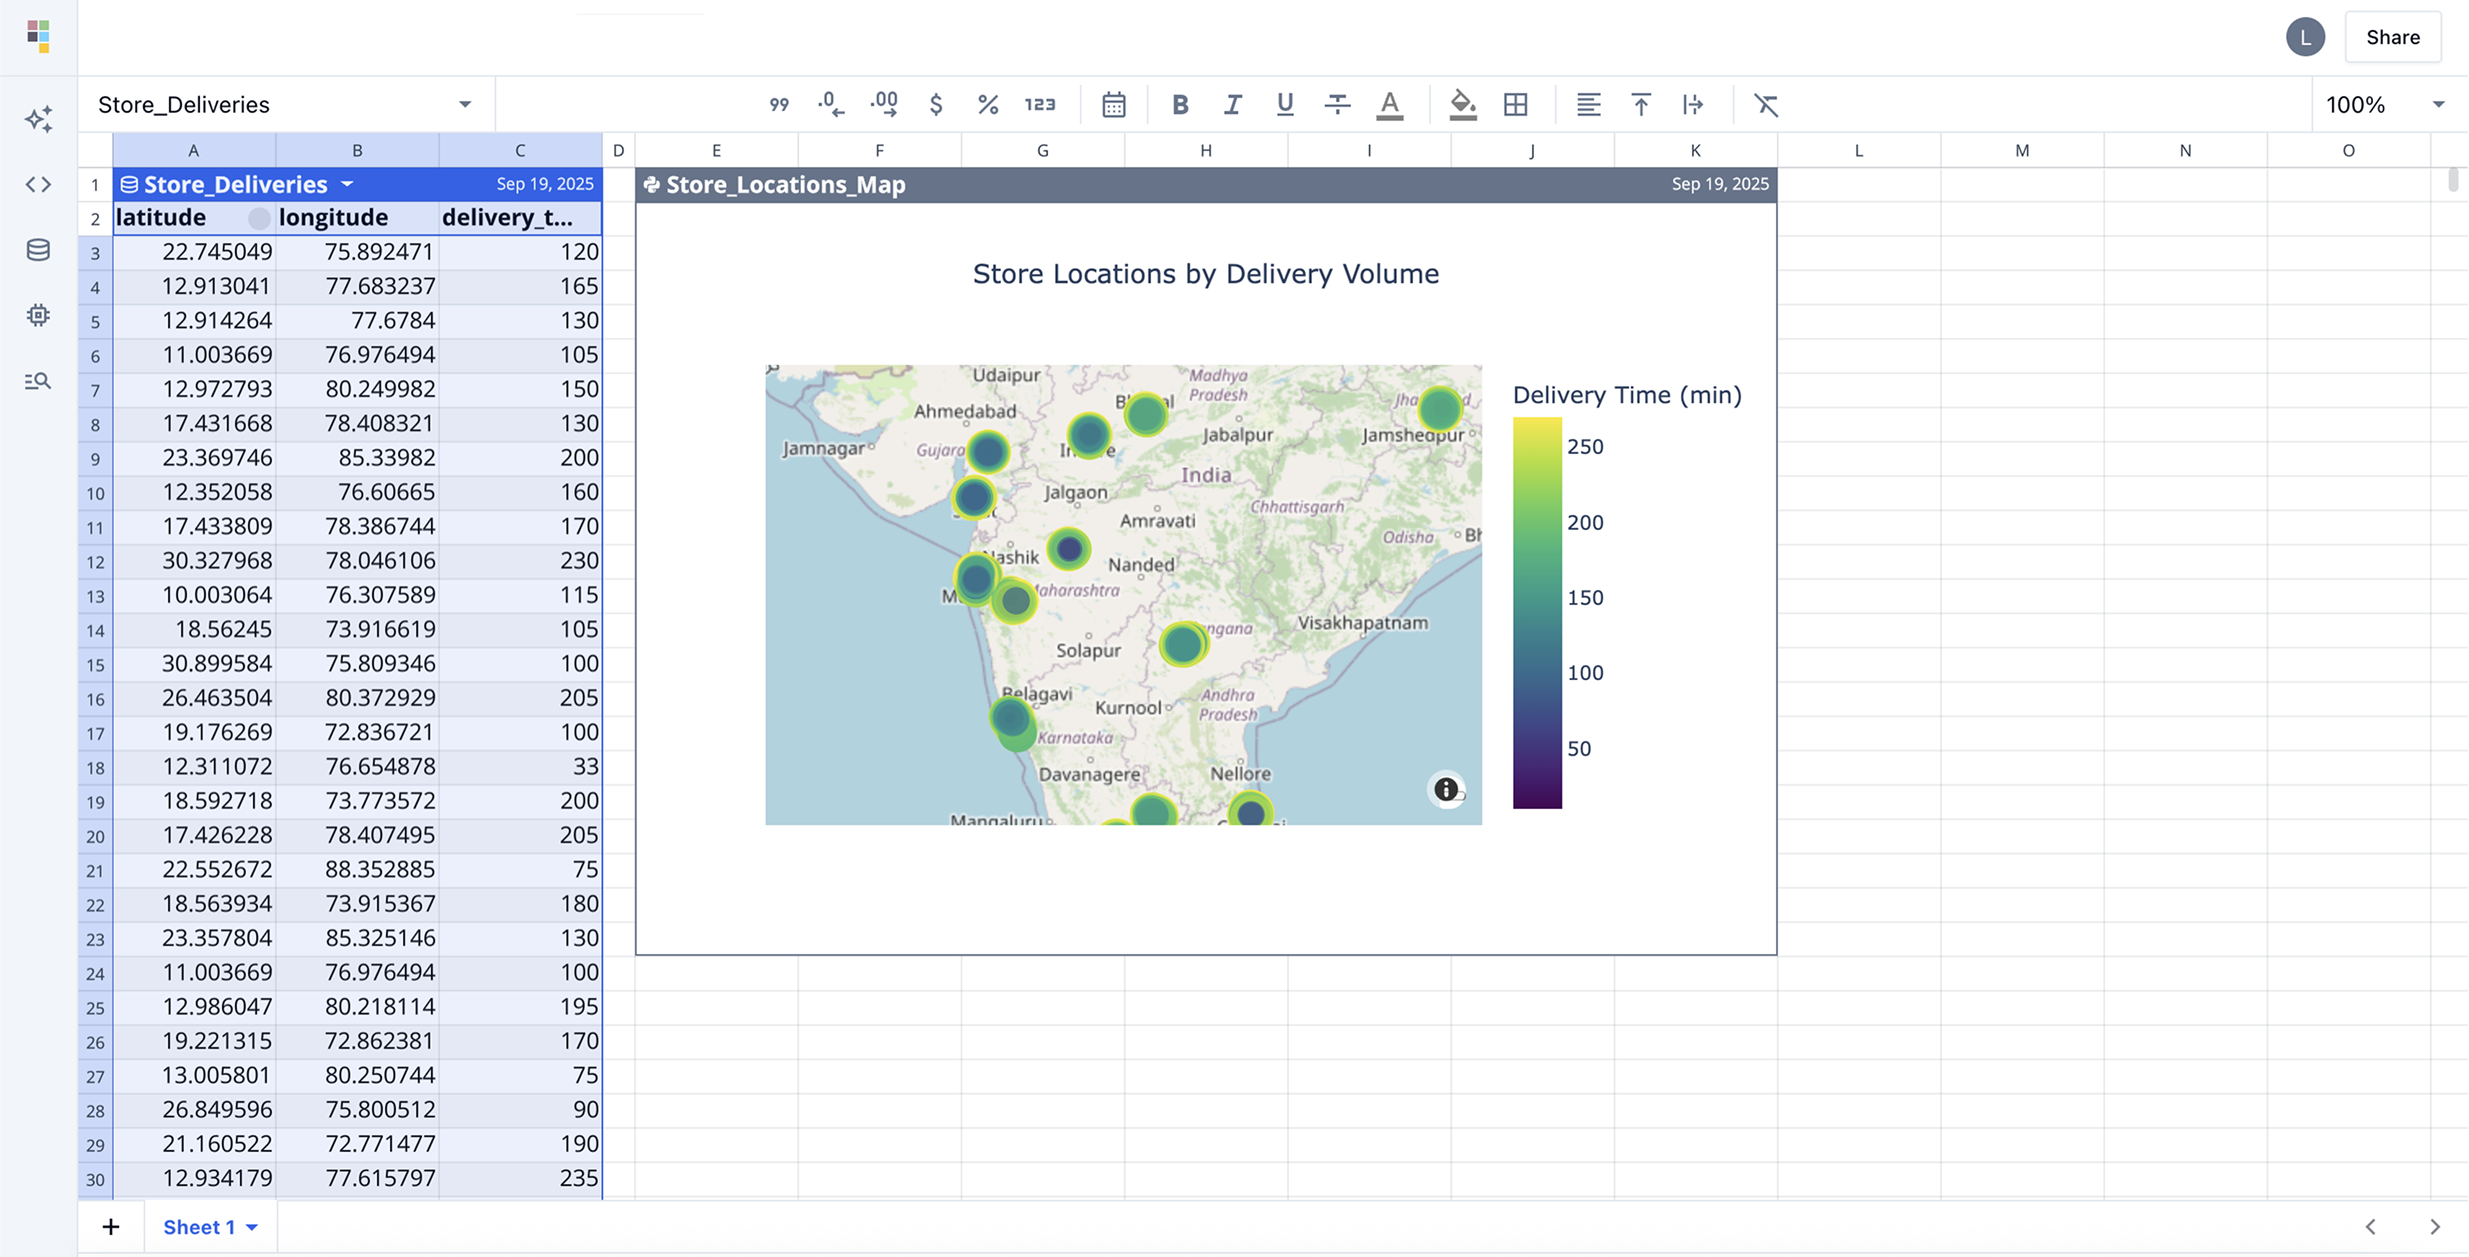The height and width of the screenshot is (1257, 2469).
Task: Expand the Store_Deliveries table header menu
Action: (x=347, y=184)
